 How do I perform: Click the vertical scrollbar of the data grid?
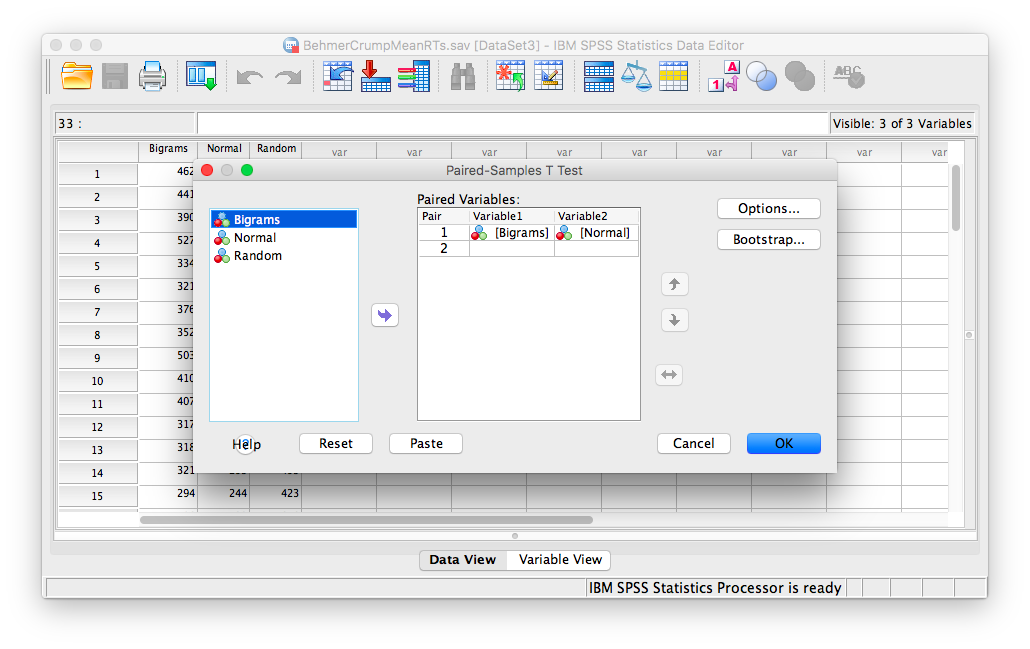click(956, 198)
